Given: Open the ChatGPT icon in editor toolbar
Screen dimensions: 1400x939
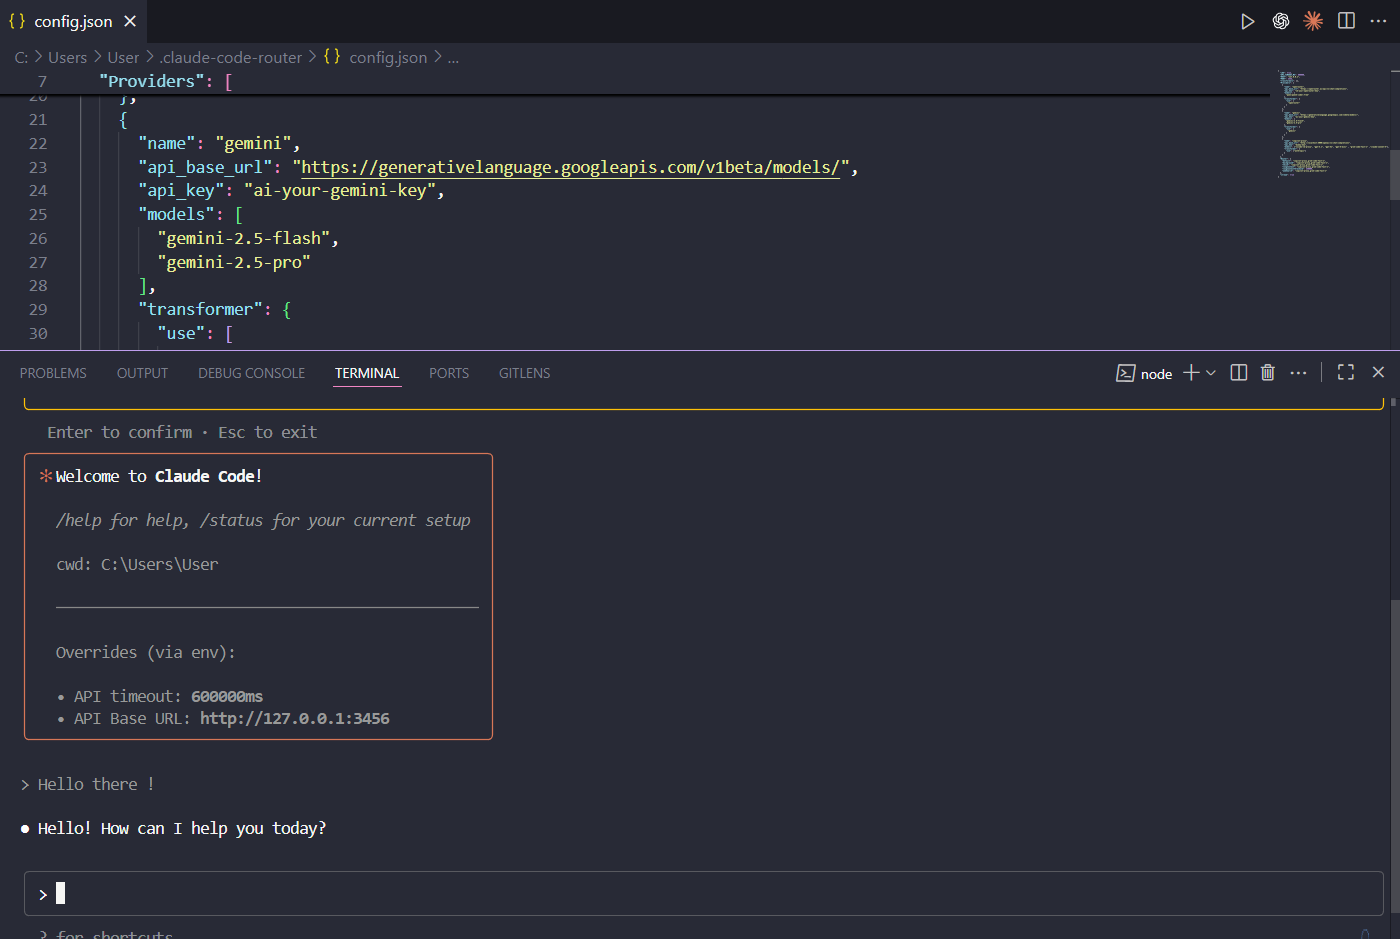Looking at the screenshot, I should tap(1280, 21).
